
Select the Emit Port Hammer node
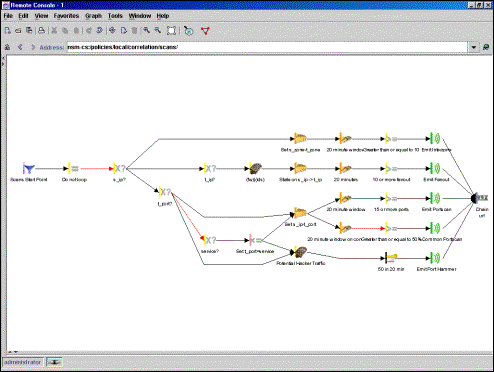[435, 258]
